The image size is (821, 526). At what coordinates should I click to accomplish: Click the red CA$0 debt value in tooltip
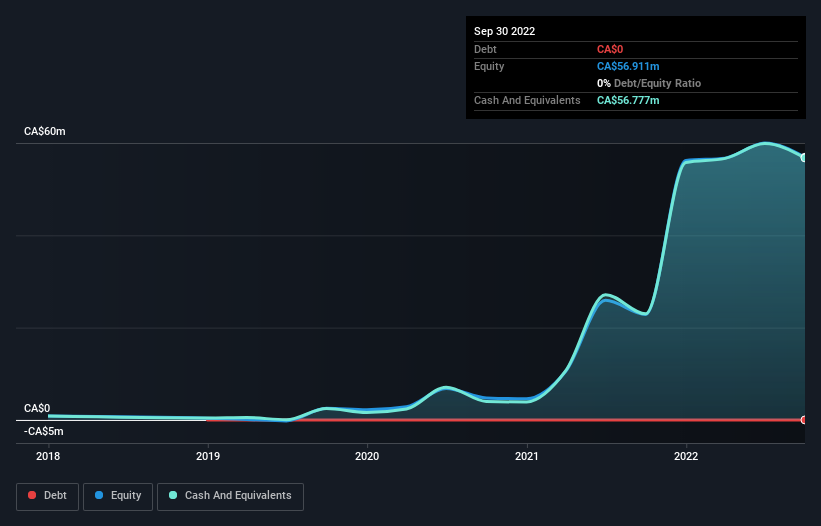pos(610,49)
